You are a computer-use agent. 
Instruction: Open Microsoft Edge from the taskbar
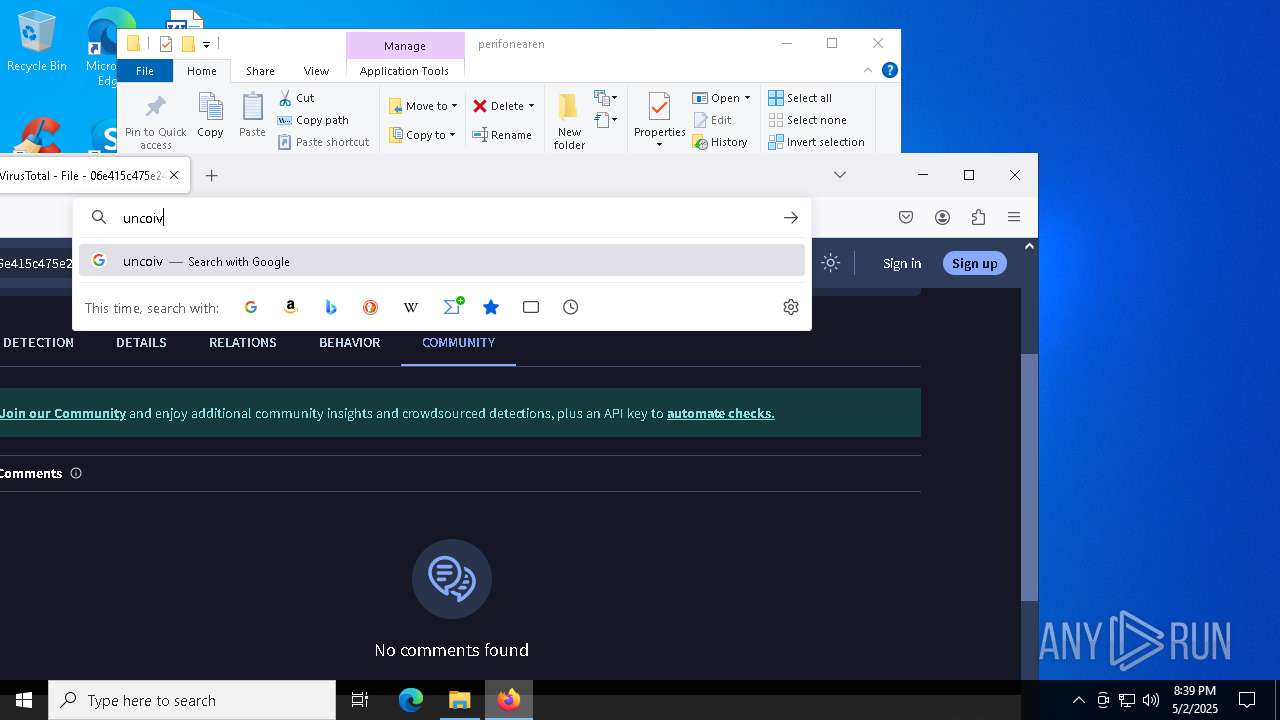click(411, 700)
